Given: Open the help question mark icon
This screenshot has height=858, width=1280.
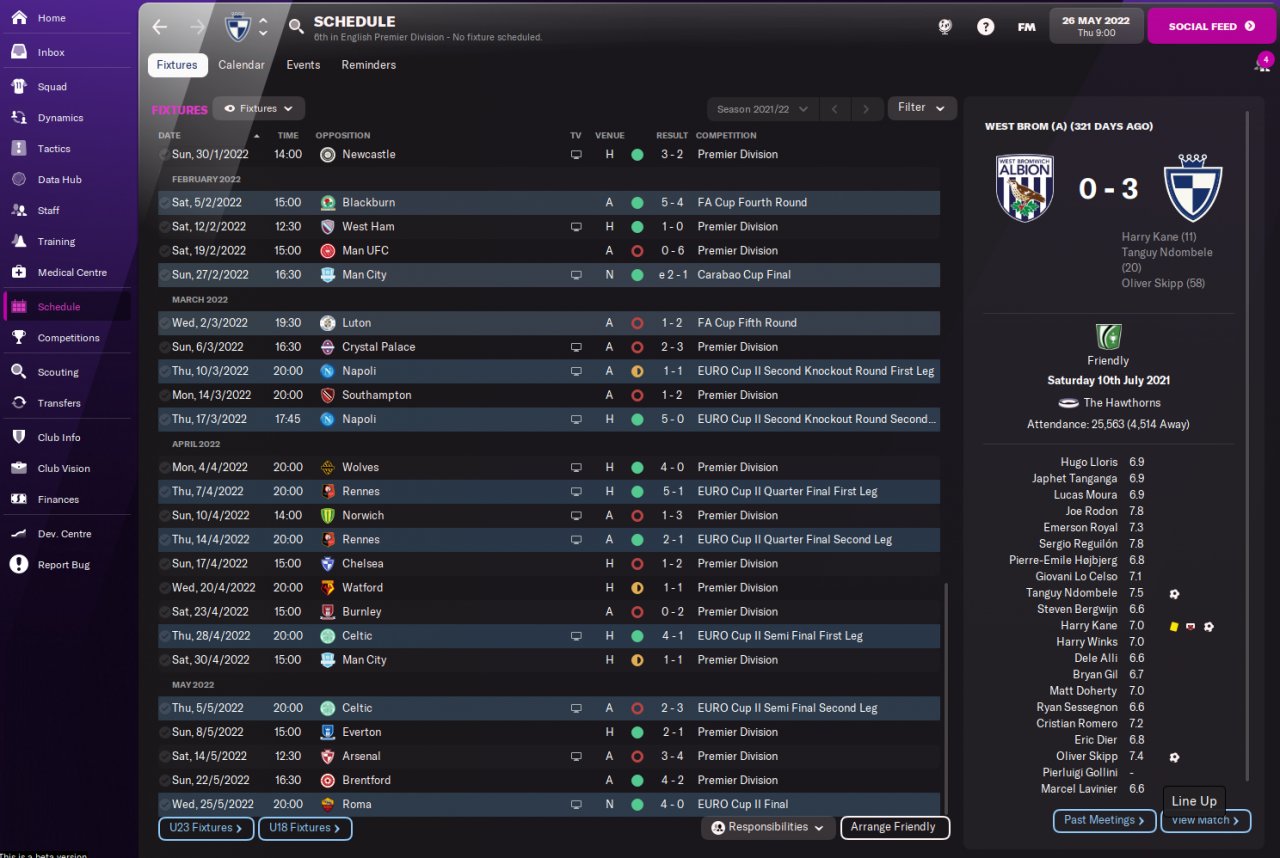Looking at the screenshot, I should [986, 27].
